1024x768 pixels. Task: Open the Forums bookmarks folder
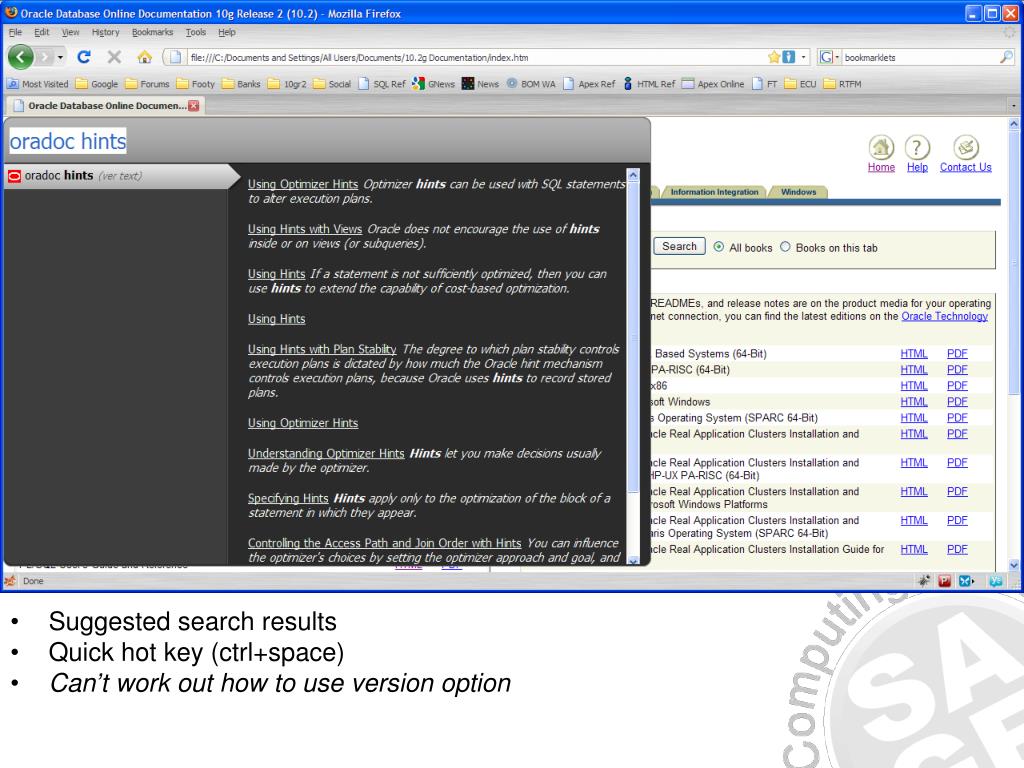[147, 84]
